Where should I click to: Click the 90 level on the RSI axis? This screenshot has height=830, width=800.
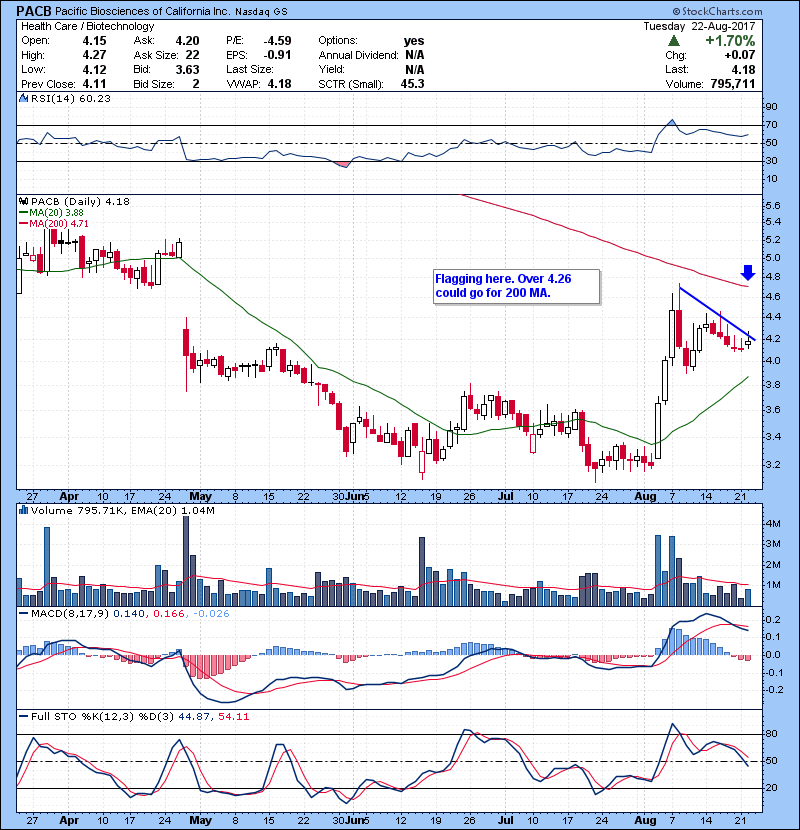[x=771, y=107]
